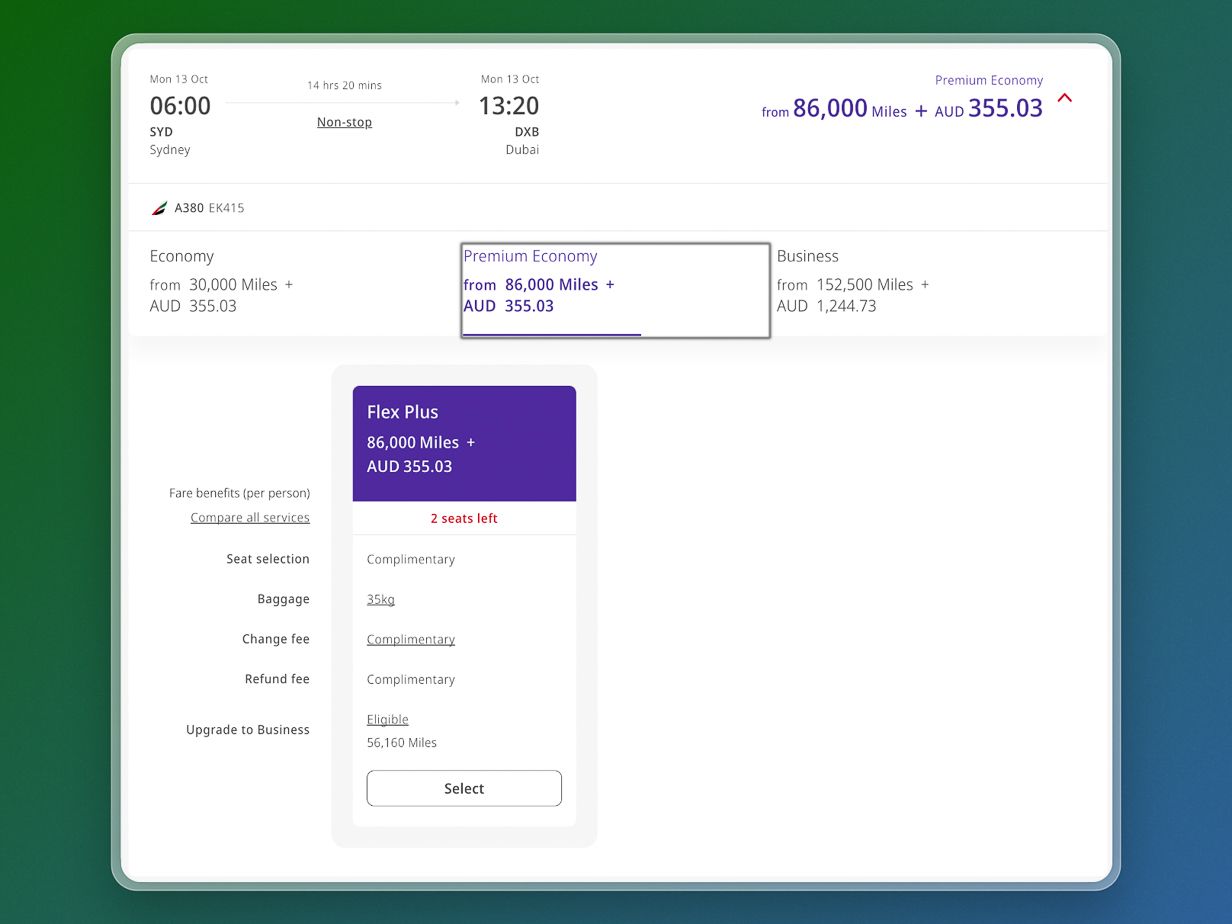Viewport: 1232px width, 924px height.
Task: Open the Eligible upgrade to Business link
Action: 387,719
